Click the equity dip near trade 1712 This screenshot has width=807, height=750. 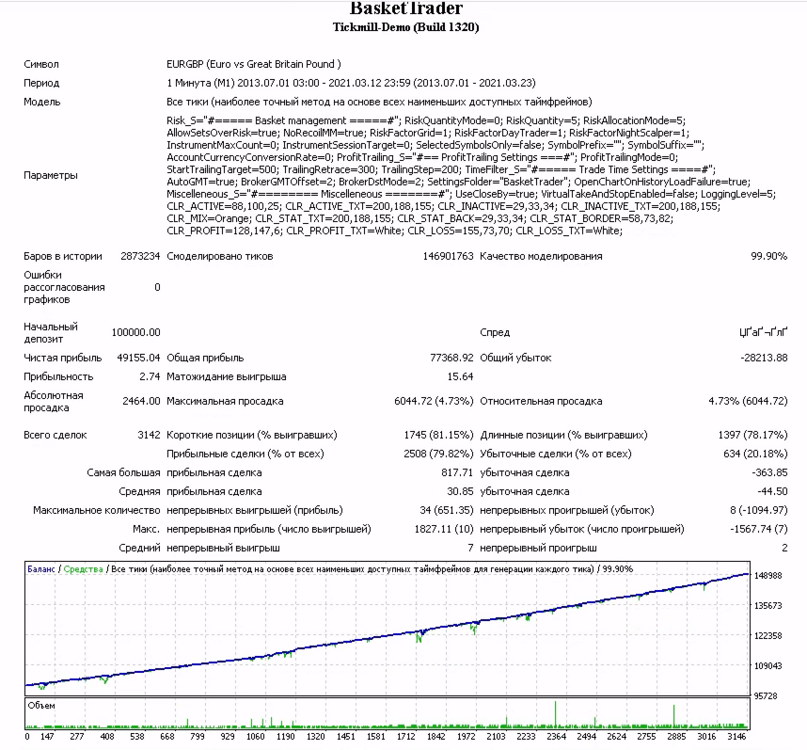click(x=419, y=637)
